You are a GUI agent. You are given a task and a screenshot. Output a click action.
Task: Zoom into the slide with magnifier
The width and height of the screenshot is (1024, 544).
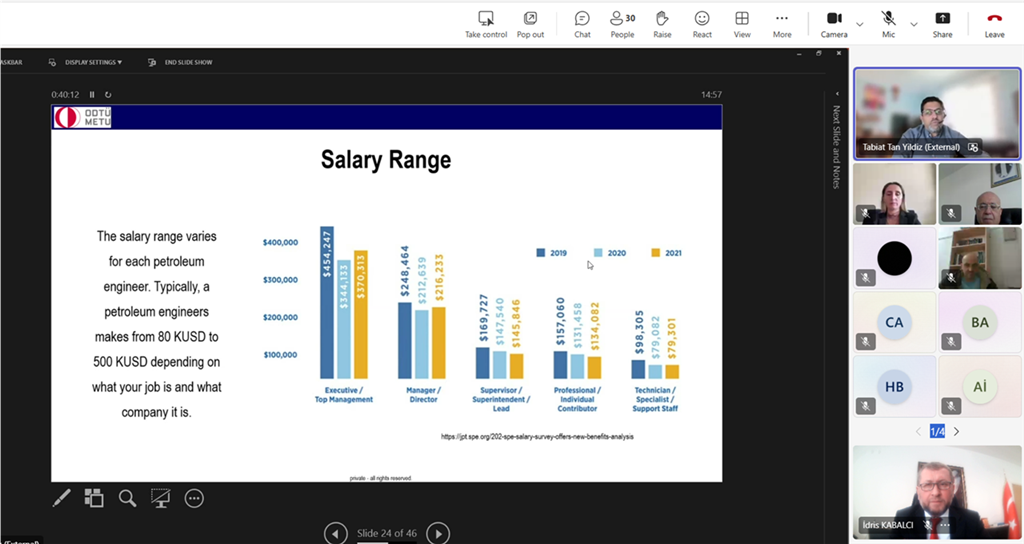tap(127, 498)
